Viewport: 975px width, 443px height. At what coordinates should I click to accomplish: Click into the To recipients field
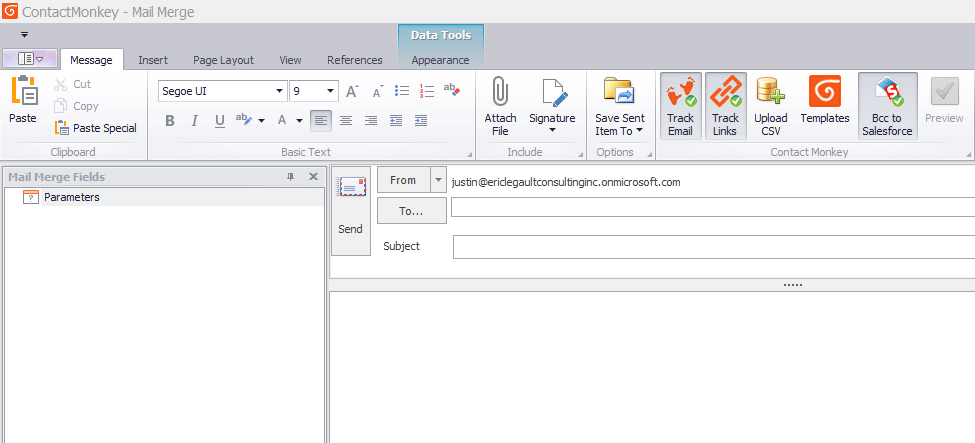pos(713,207)
